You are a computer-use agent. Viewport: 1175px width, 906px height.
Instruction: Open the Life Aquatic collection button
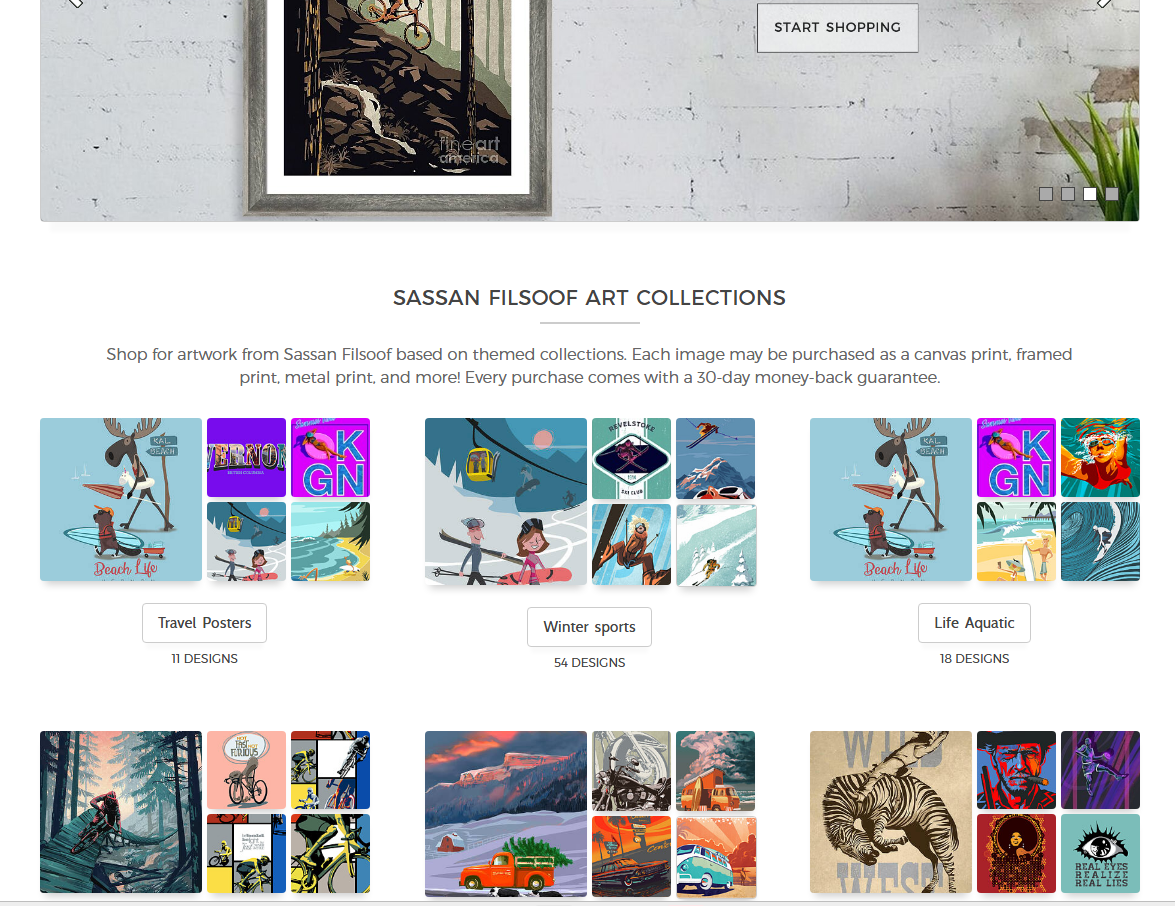coord(974,623)
